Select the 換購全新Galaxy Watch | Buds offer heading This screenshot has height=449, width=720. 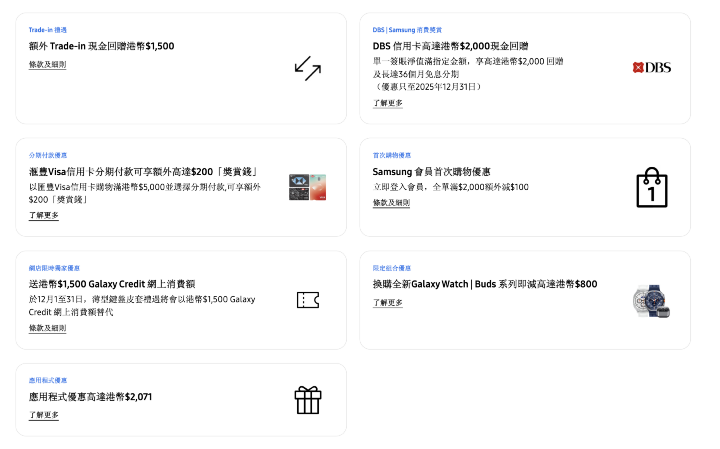[485, 284]
